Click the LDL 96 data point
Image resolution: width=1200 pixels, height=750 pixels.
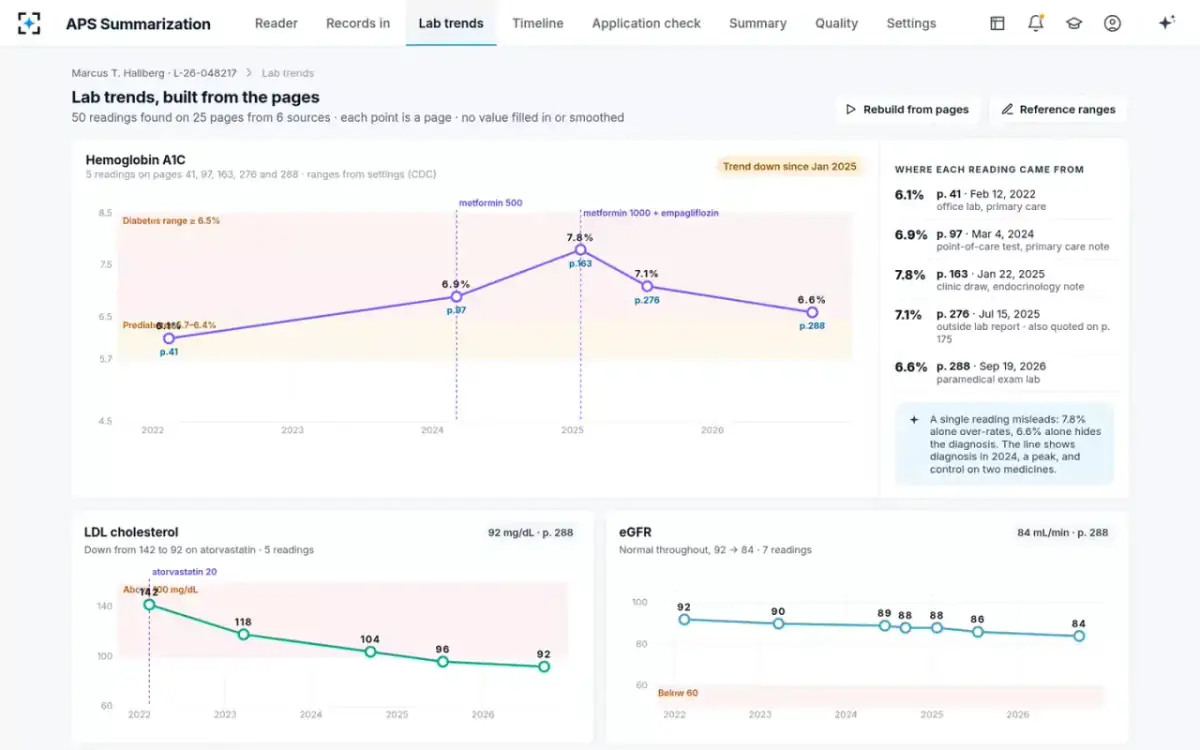[443, 662]
